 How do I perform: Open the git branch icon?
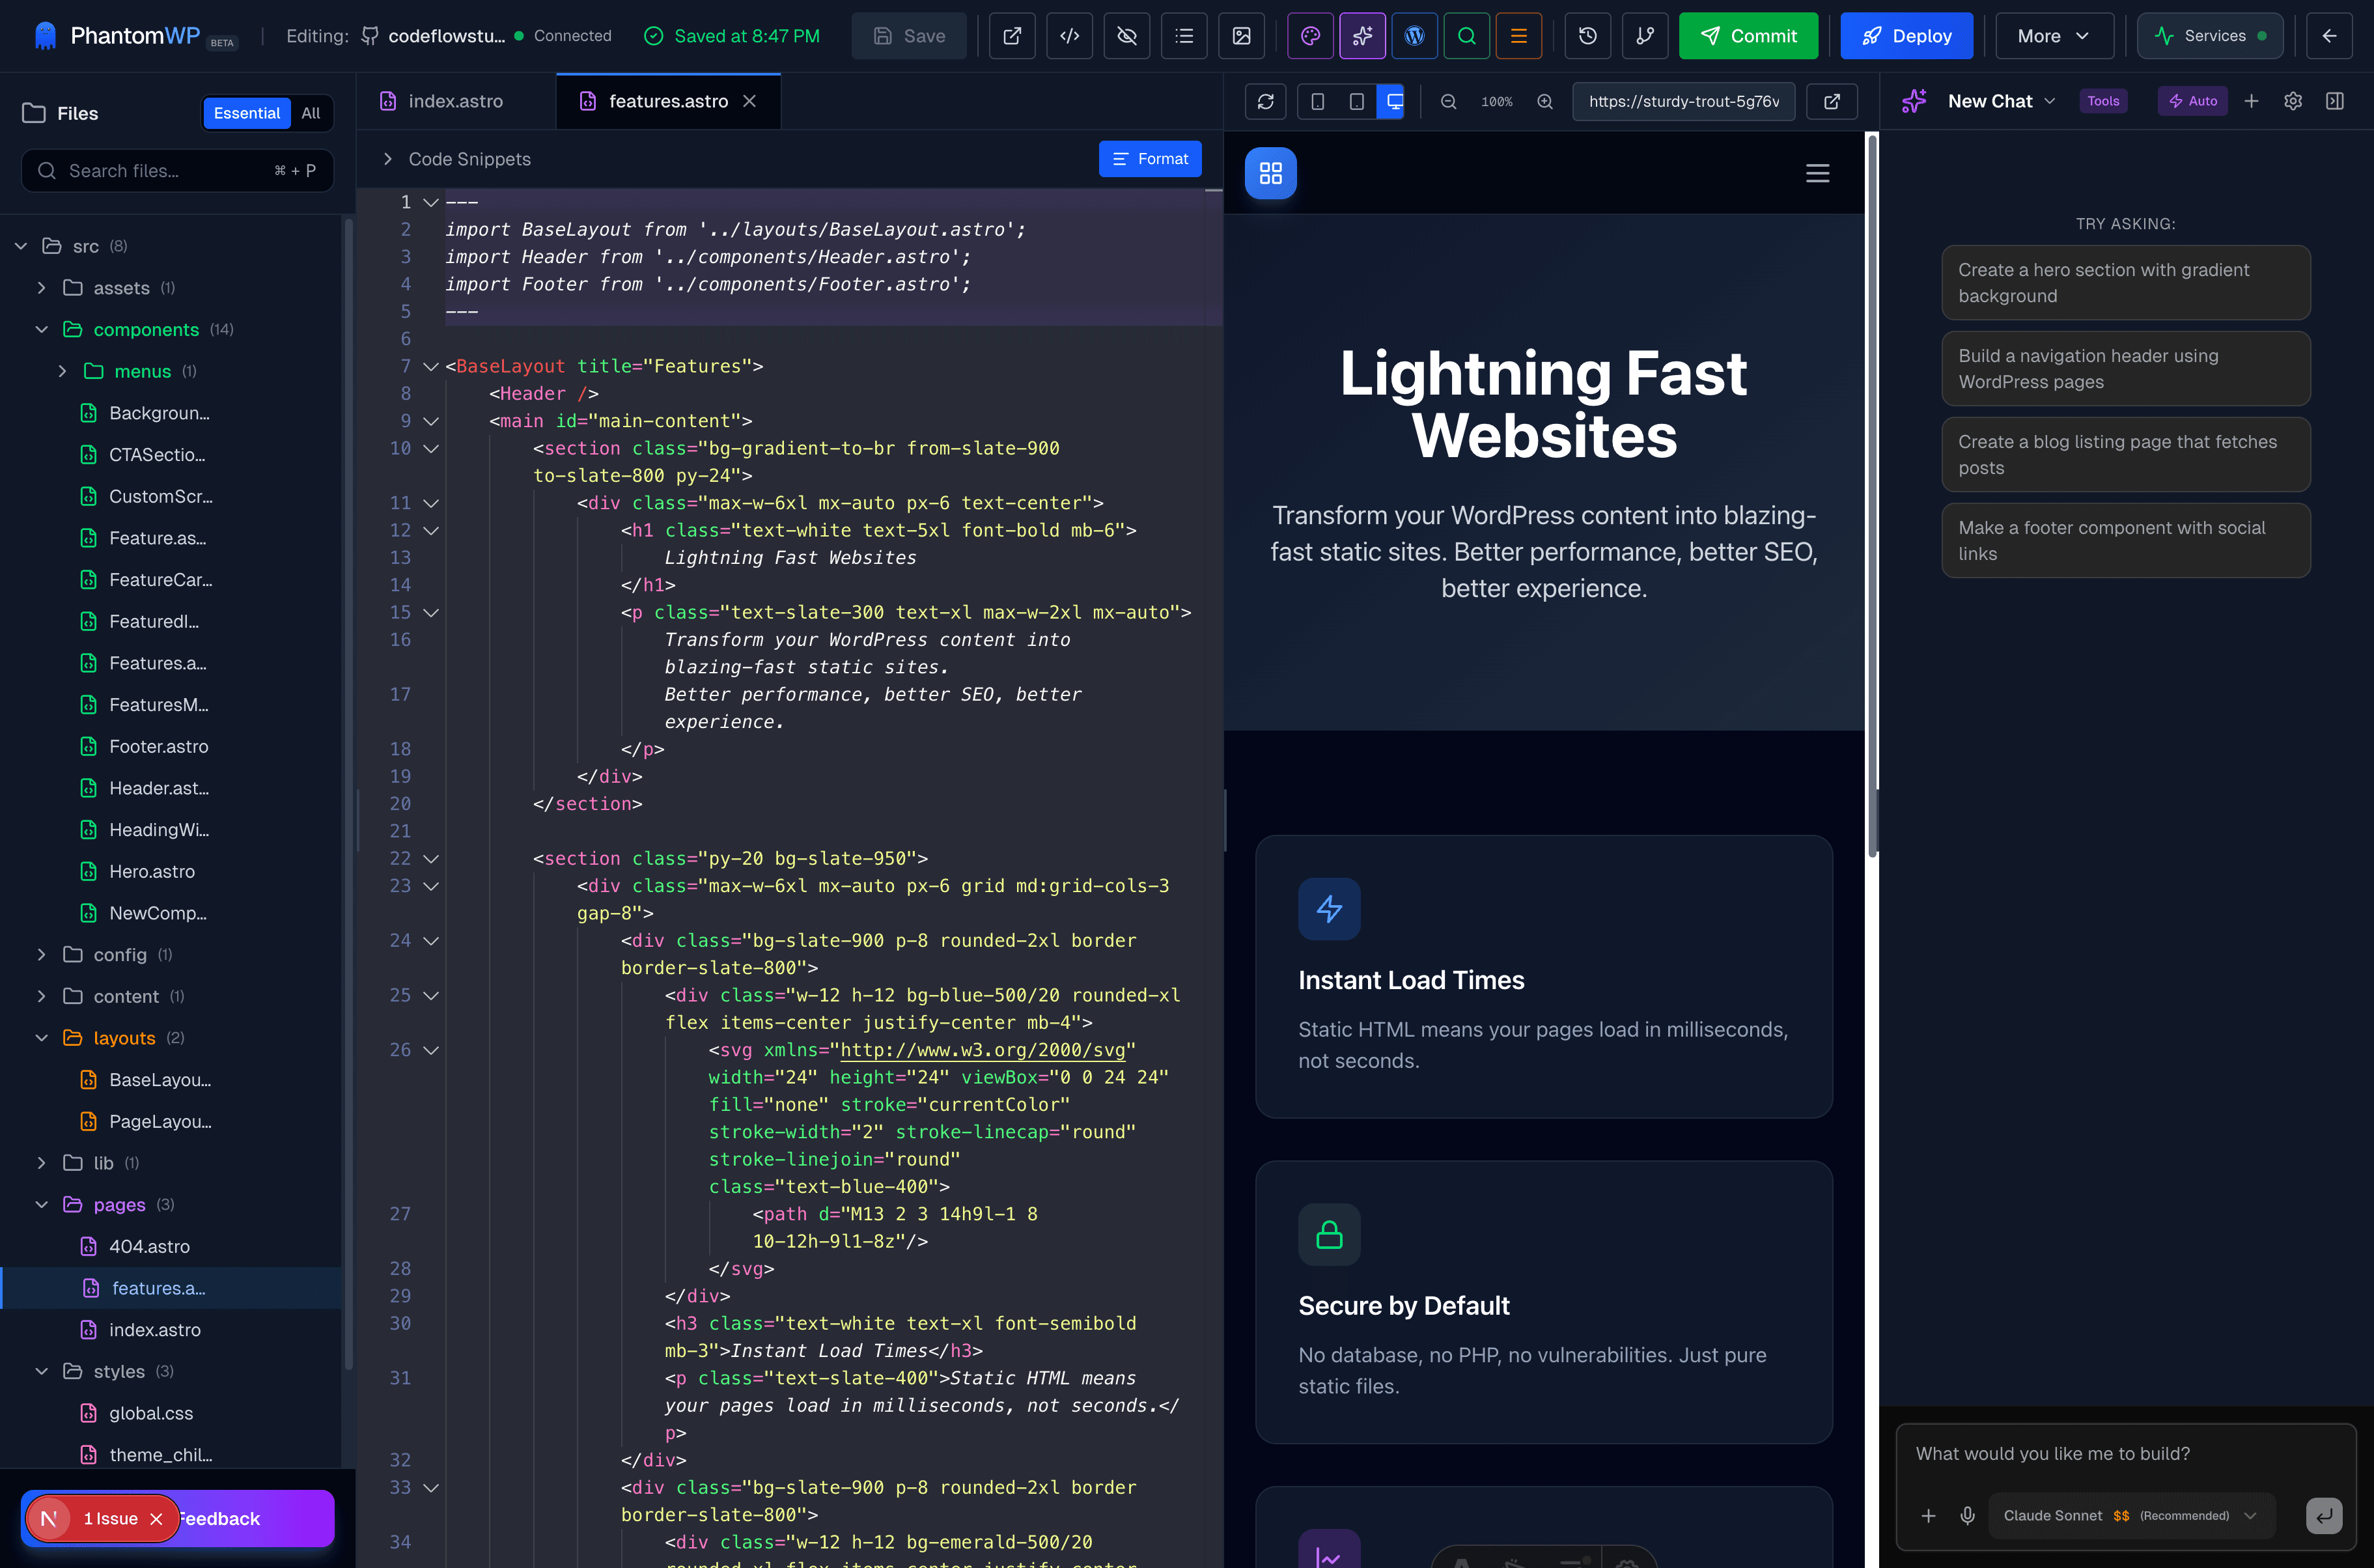pos(1644,36)
